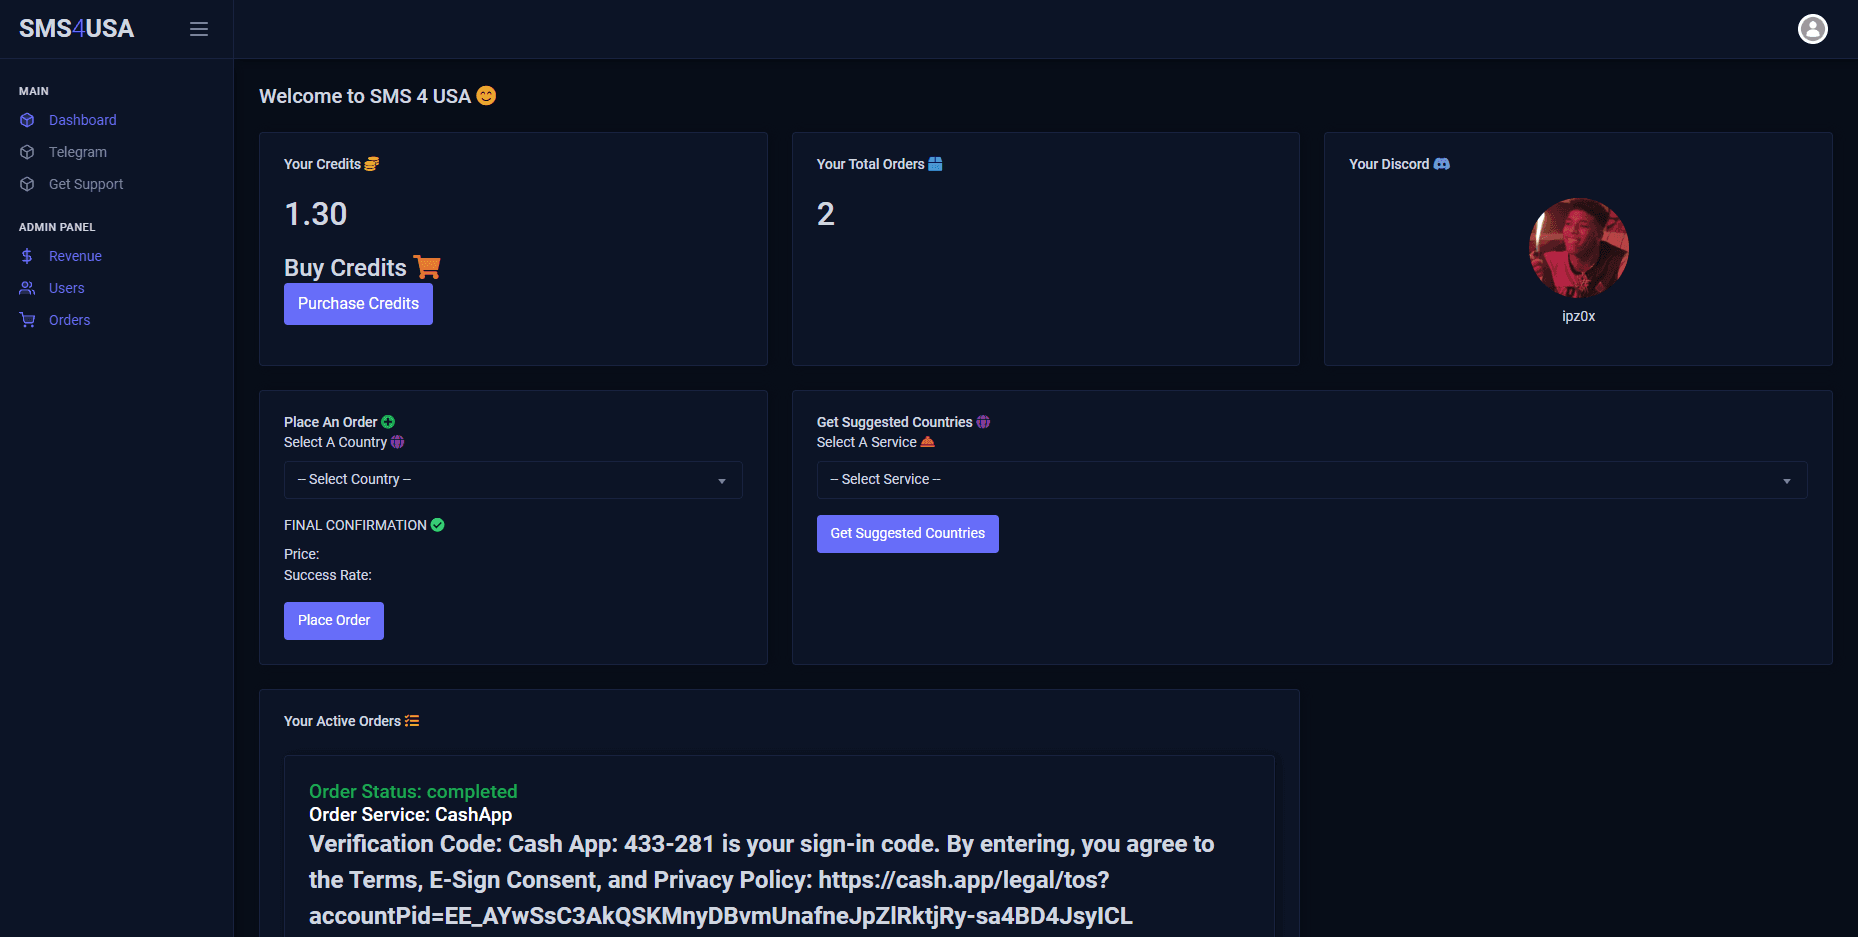This screenshot has width=1859, height=937.
Task: Click the shopping cart icon beside Buy Credits
Action: [427, 267]
